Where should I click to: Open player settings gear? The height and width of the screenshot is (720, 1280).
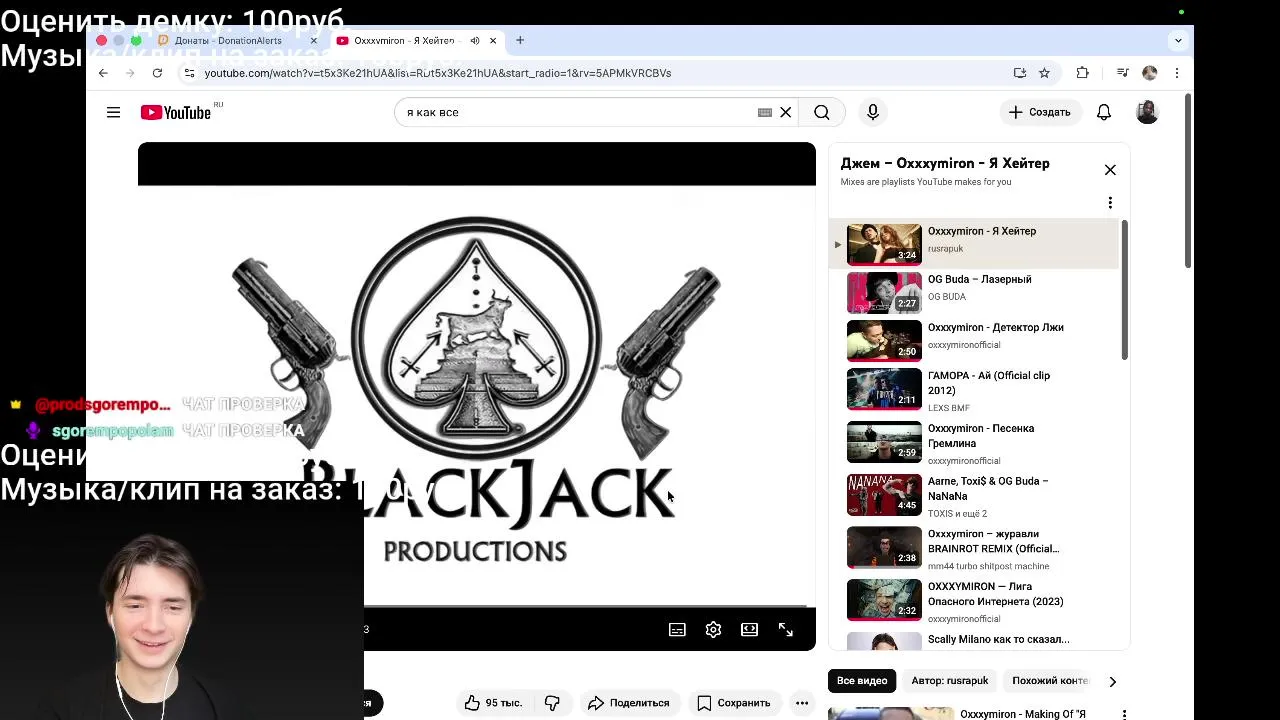coord(713,629)
